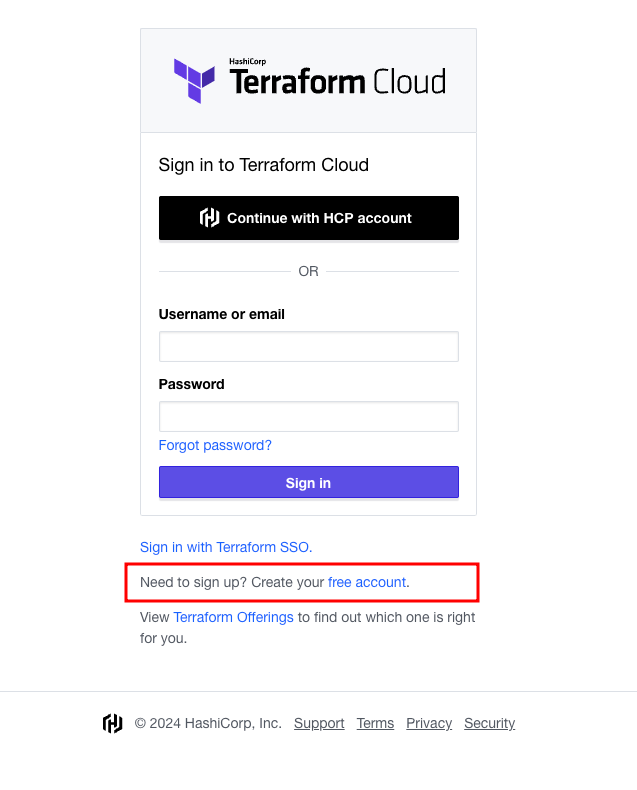
Task: Focus the Password input field
Action: click(x=308, y=417)
